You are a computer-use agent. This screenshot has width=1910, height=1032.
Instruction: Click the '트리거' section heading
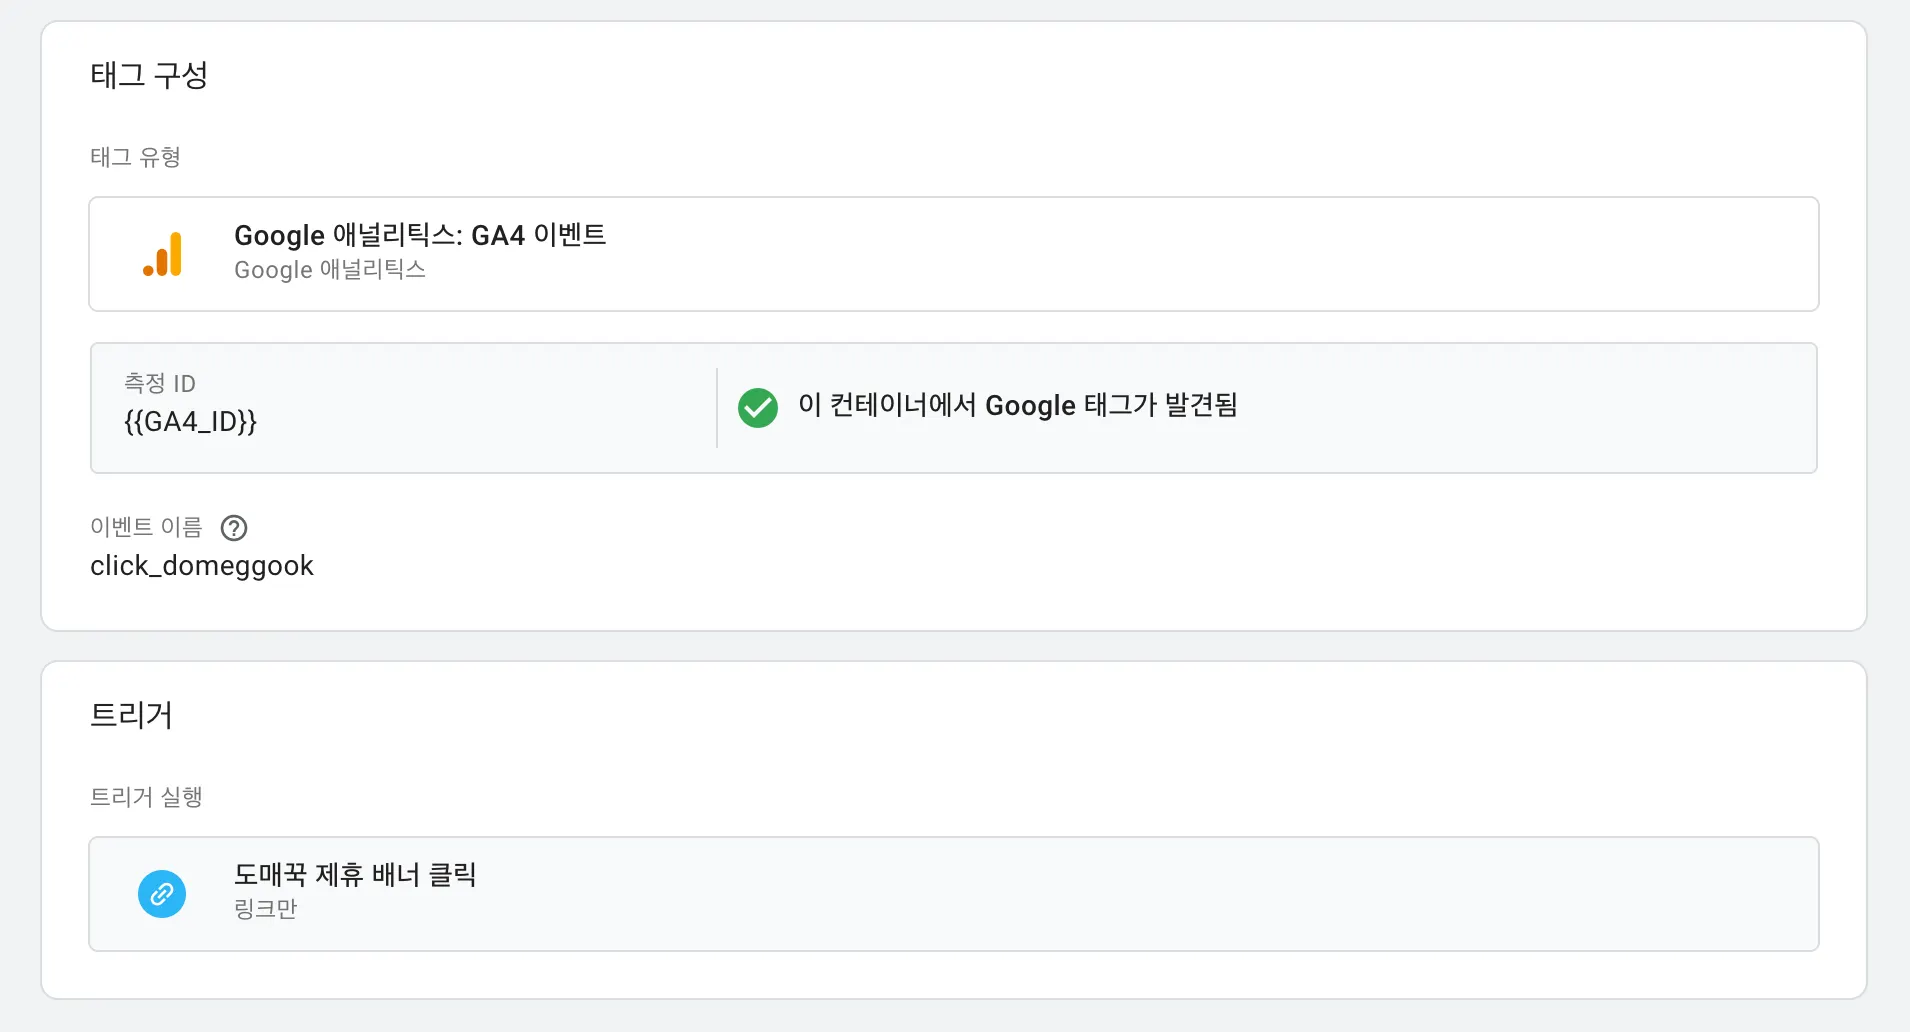tap(131, 715)
